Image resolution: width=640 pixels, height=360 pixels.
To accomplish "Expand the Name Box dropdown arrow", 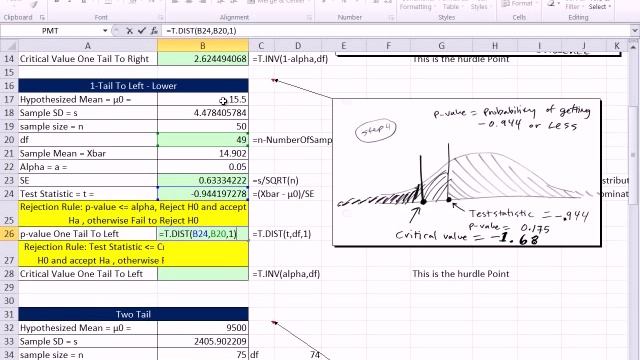I will click(105, 31).
